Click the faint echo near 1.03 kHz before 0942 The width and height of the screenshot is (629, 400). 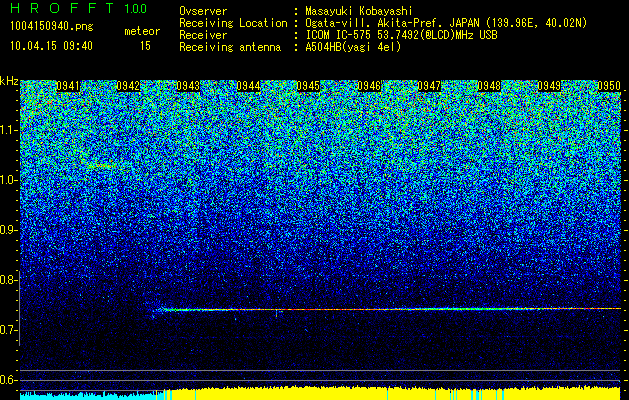click(101, 165)
